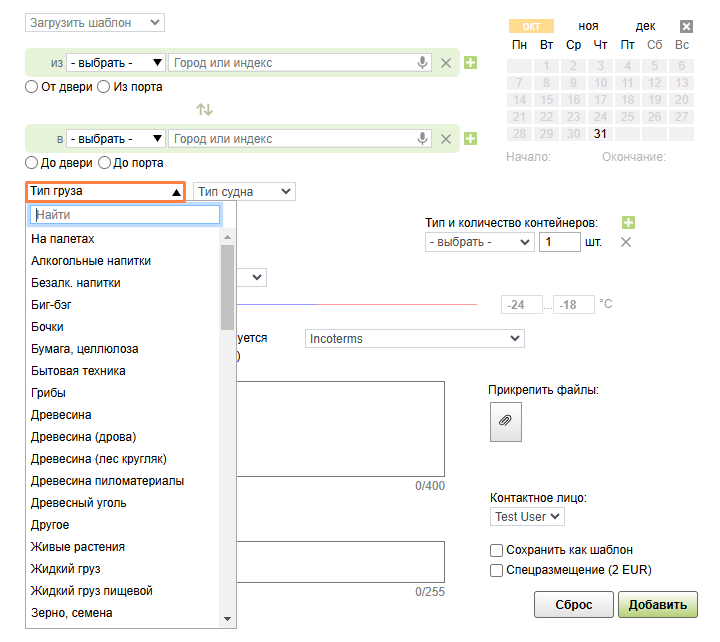Click the microphone icon in origin field
Image resolution: width=720 pixels, height=642 pixels.
[423, 63]
